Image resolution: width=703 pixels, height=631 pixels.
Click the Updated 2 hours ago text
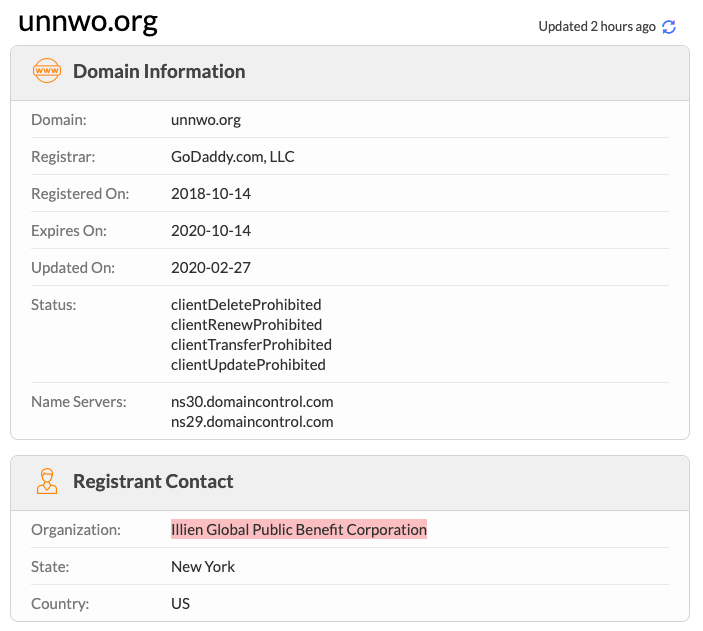[596, 27]
